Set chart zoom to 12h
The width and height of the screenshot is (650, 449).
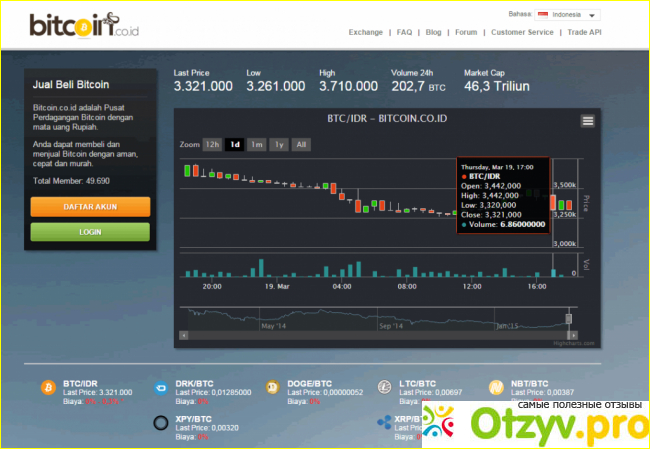(212, 144)
